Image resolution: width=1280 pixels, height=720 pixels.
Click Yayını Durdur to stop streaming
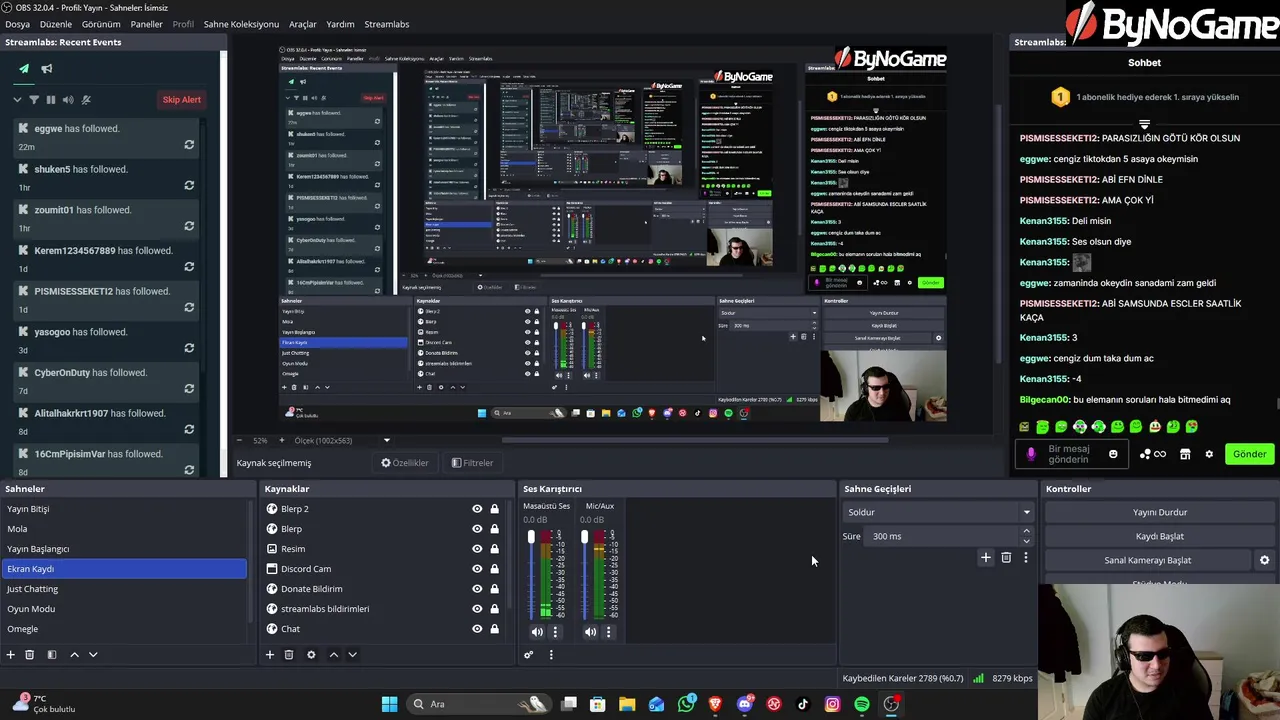pyautogui.click(x=1160, y=512)
